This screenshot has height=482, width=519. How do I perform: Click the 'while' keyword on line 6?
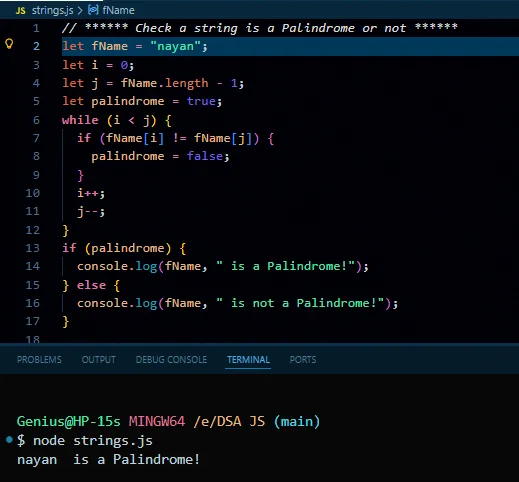[80, 120]
